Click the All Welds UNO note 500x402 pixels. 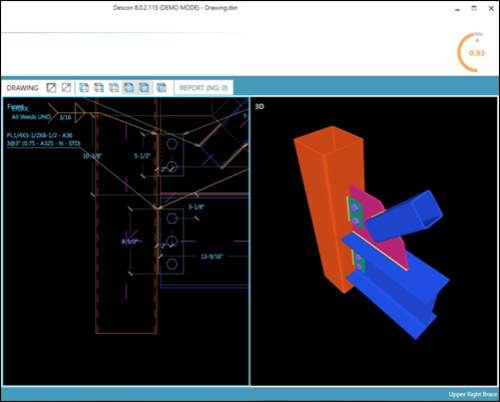coord(31,117)
